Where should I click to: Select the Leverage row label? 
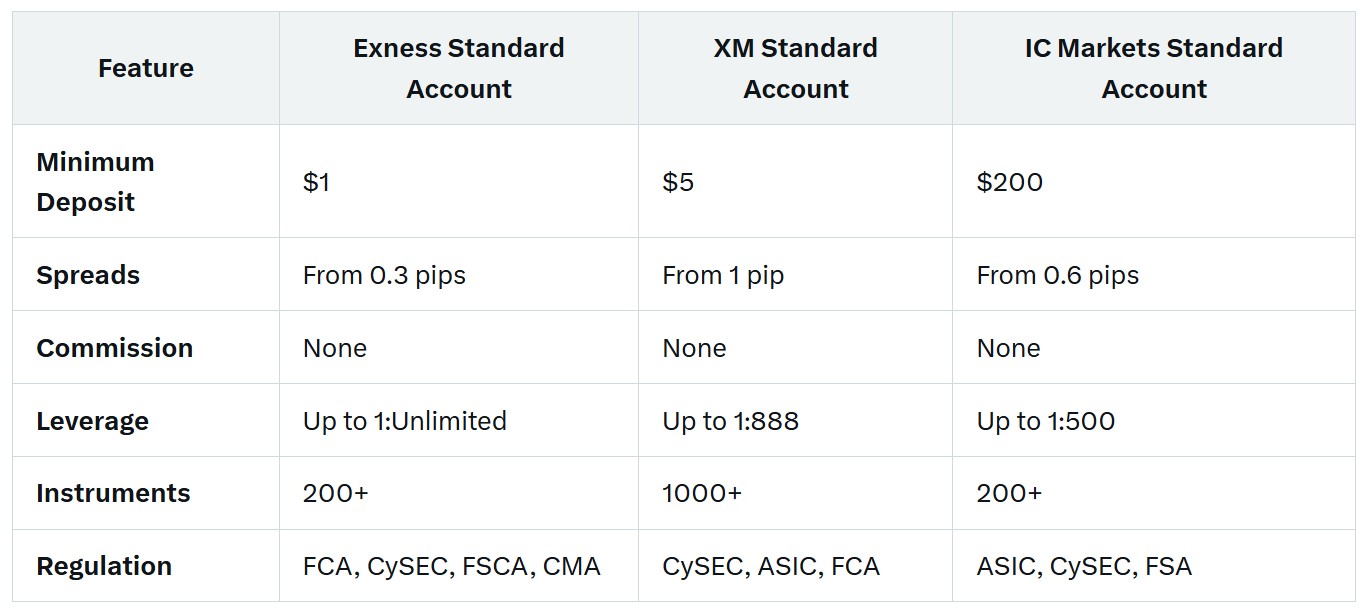[x=93, y=421]
